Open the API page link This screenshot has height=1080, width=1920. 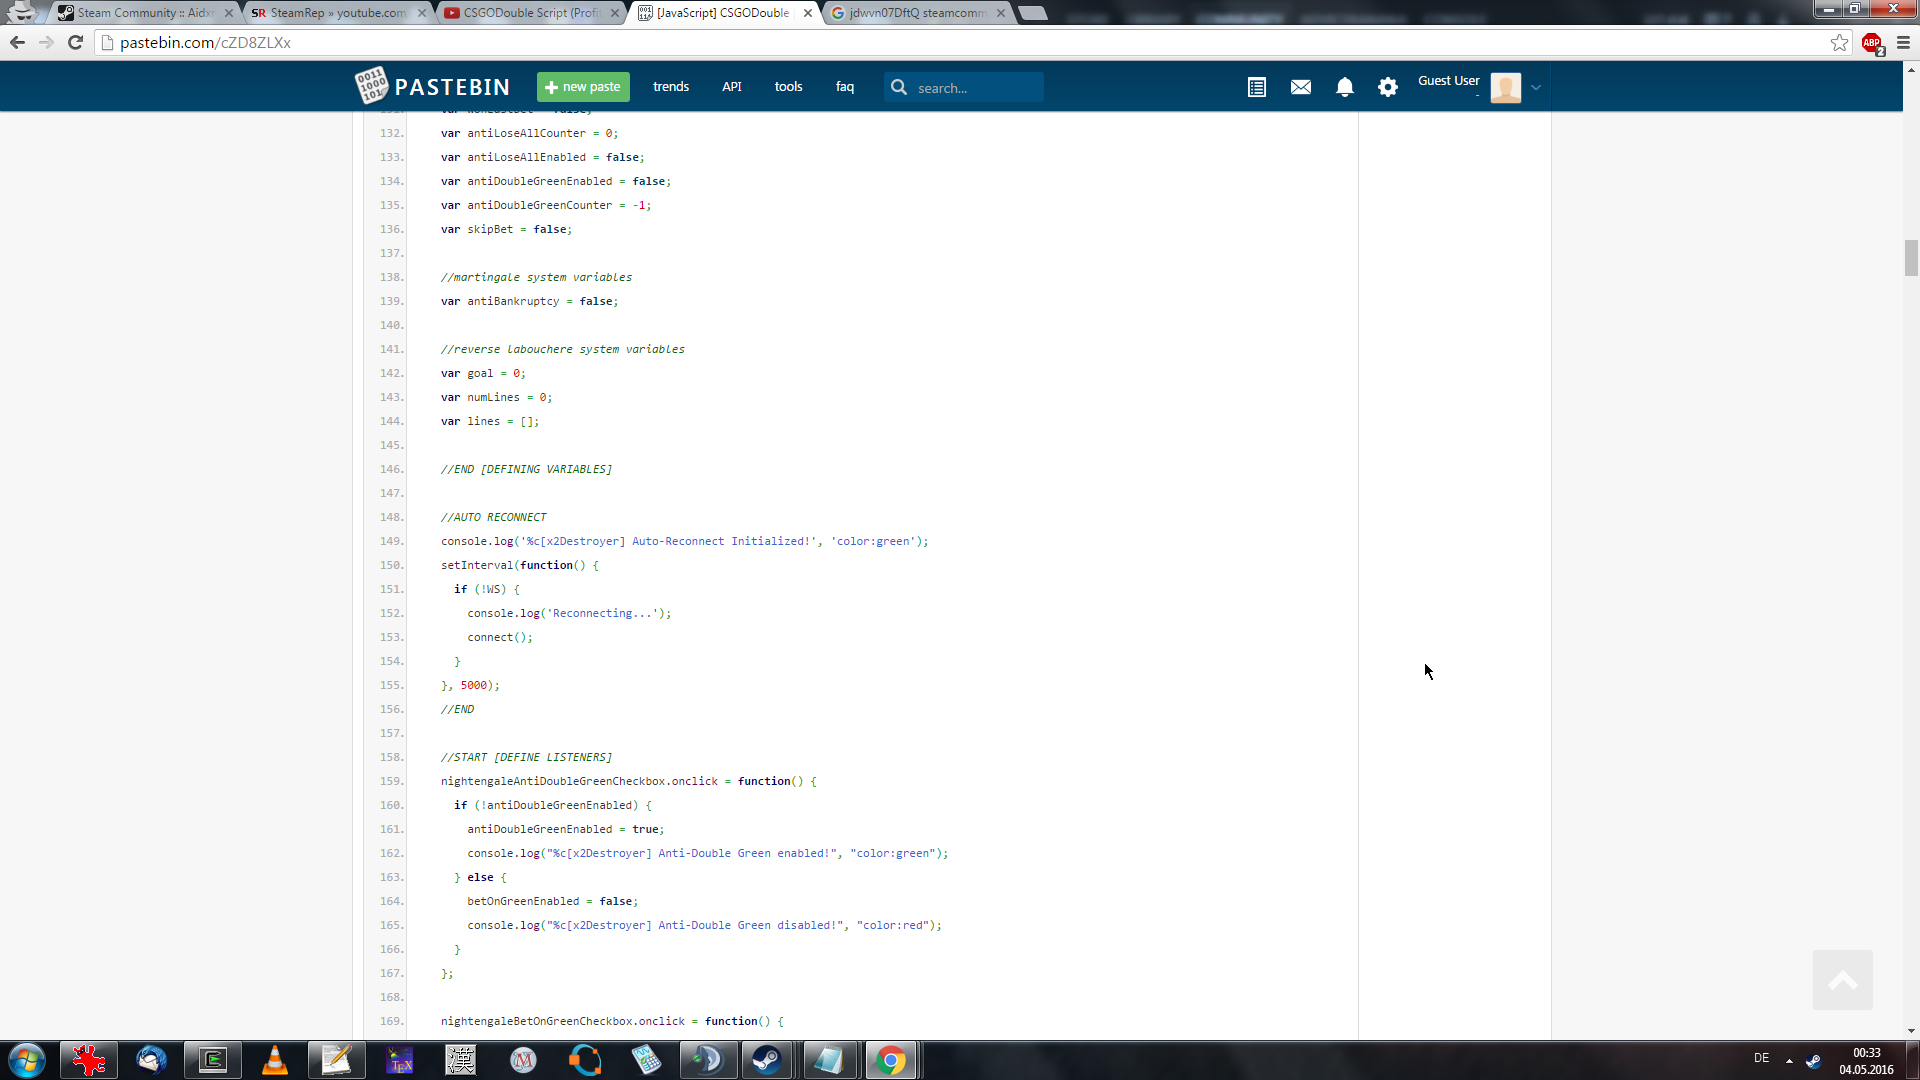point(731,87)
